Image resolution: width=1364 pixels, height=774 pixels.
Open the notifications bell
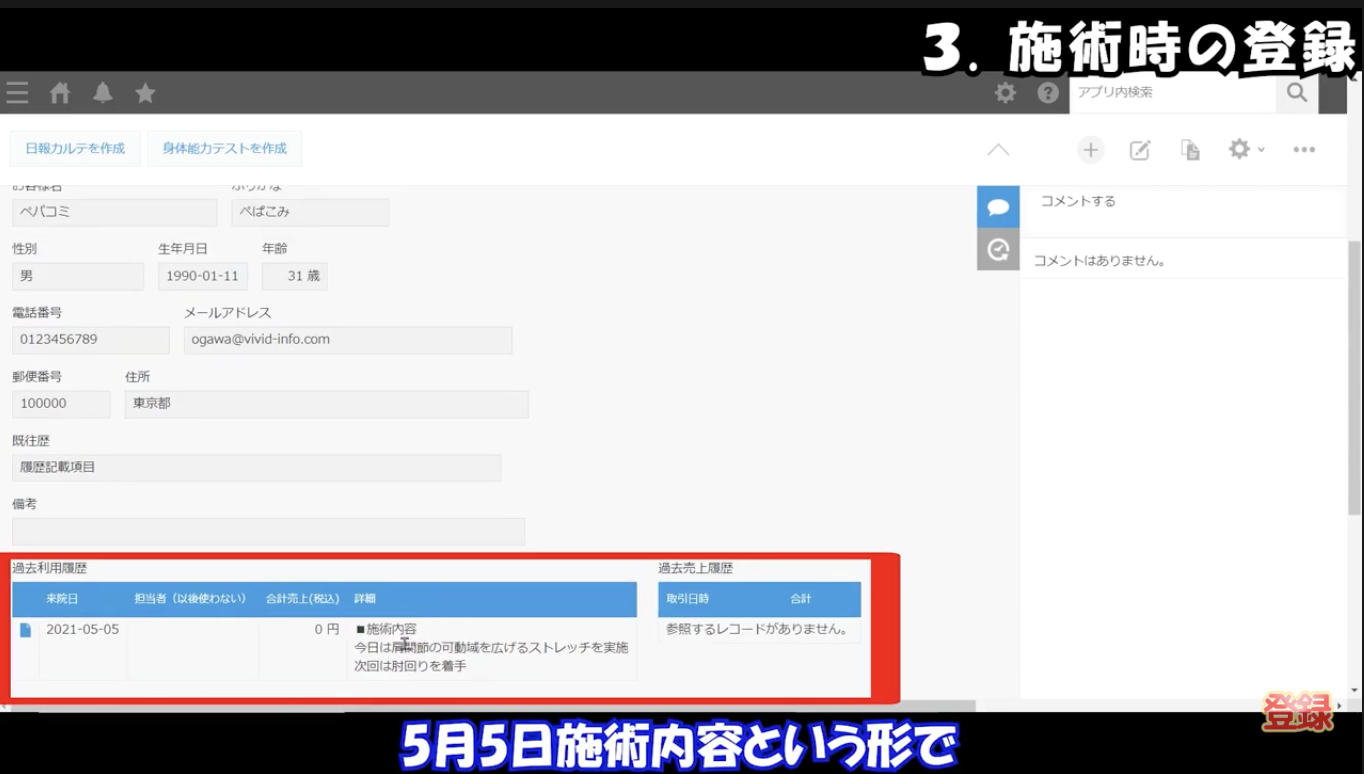click(103, 93)
